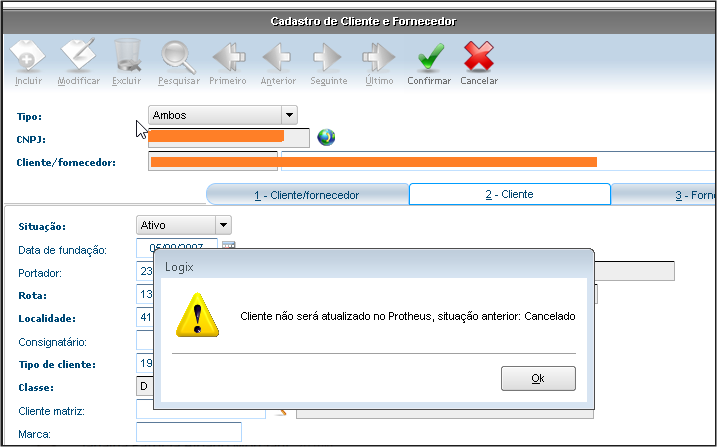Click the warning message text about Protheus
This screenshot has height=447, width=717.
(407, 316)
